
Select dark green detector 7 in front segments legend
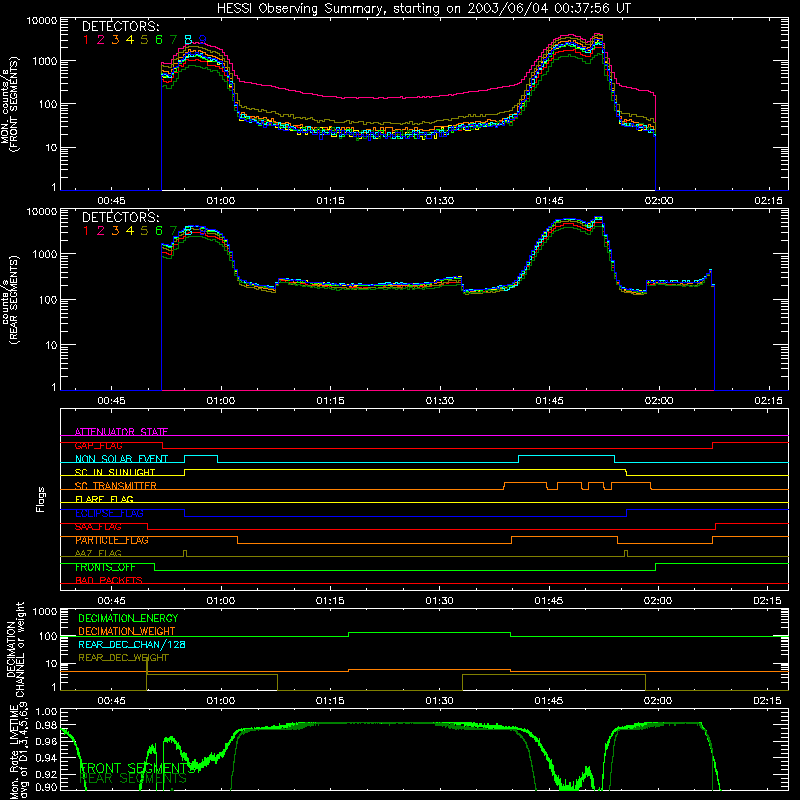coord(173,40)
